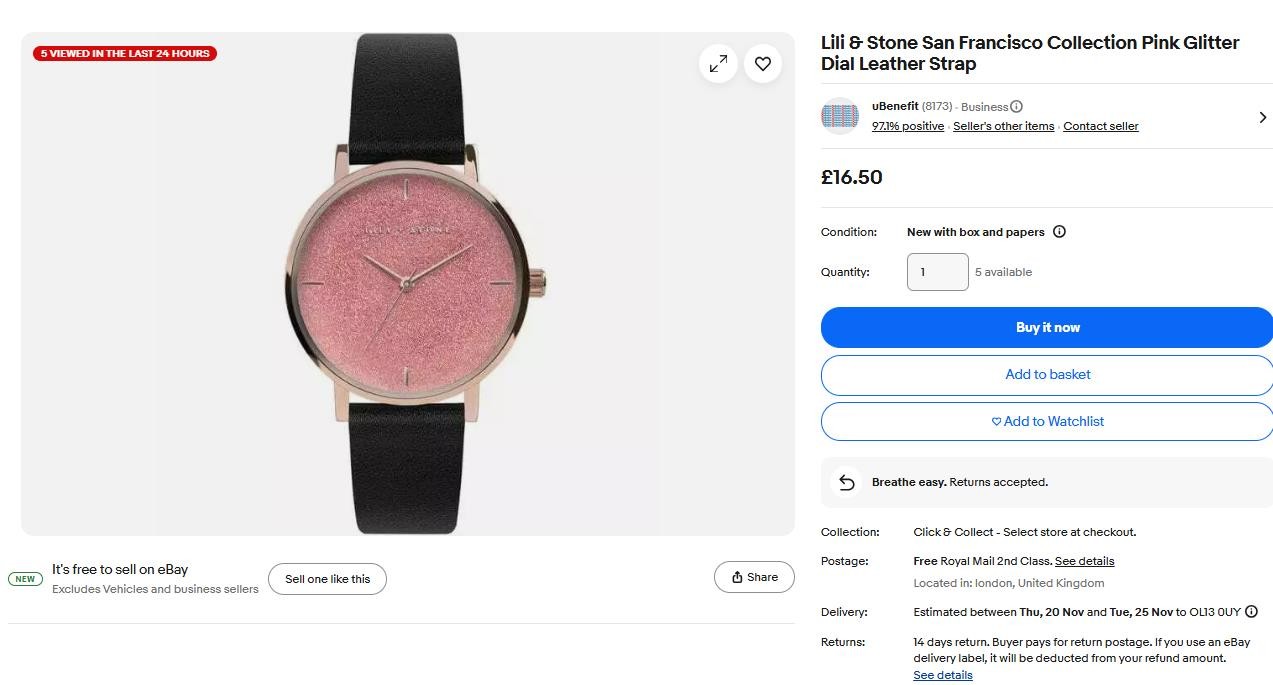Screen dimensions: 1273x685
Task: Toggle Add to Watchlist button
Action: click(1047, 422)
